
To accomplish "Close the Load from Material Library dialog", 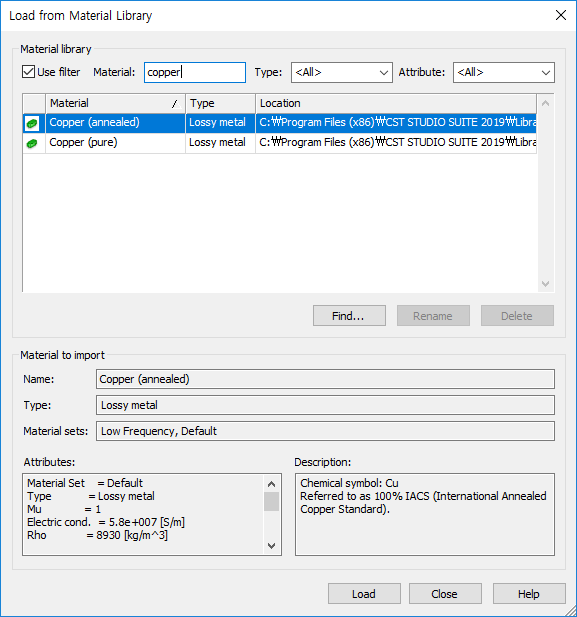I will 560,15.
